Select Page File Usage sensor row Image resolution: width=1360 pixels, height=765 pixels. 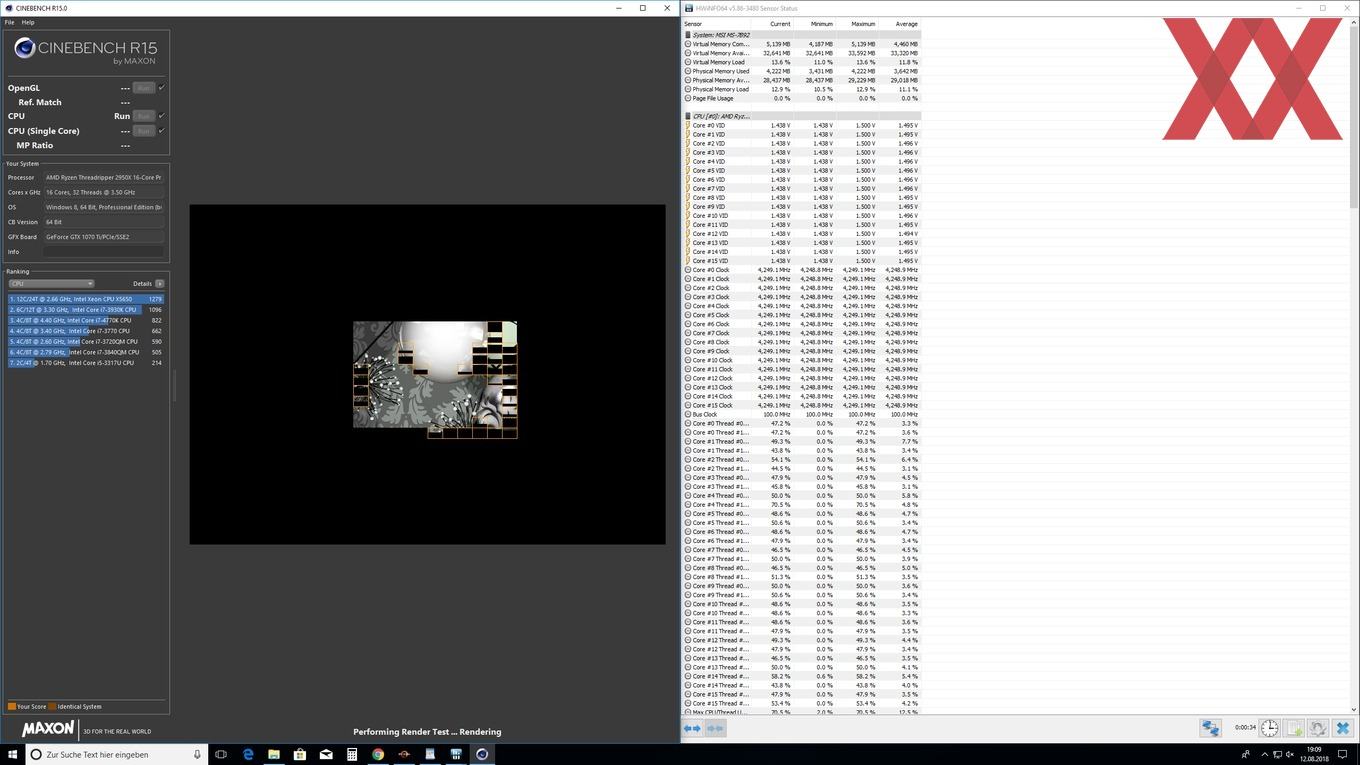click(x=802, y=98)
